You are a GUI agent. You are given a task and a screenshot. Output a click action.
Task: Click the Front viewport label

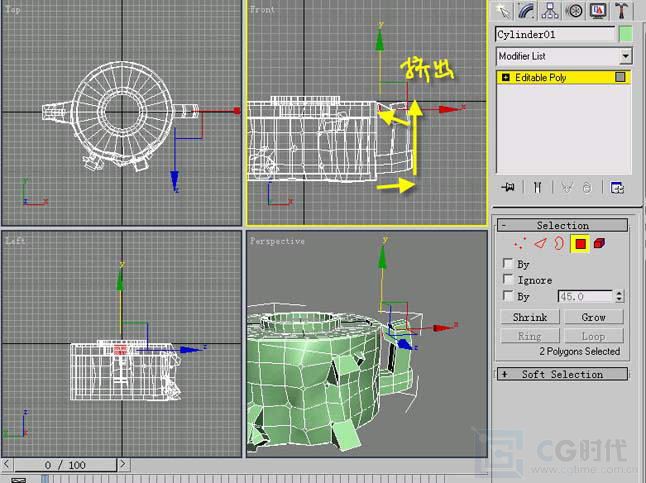pyautogui.click(x=262, y=9)
